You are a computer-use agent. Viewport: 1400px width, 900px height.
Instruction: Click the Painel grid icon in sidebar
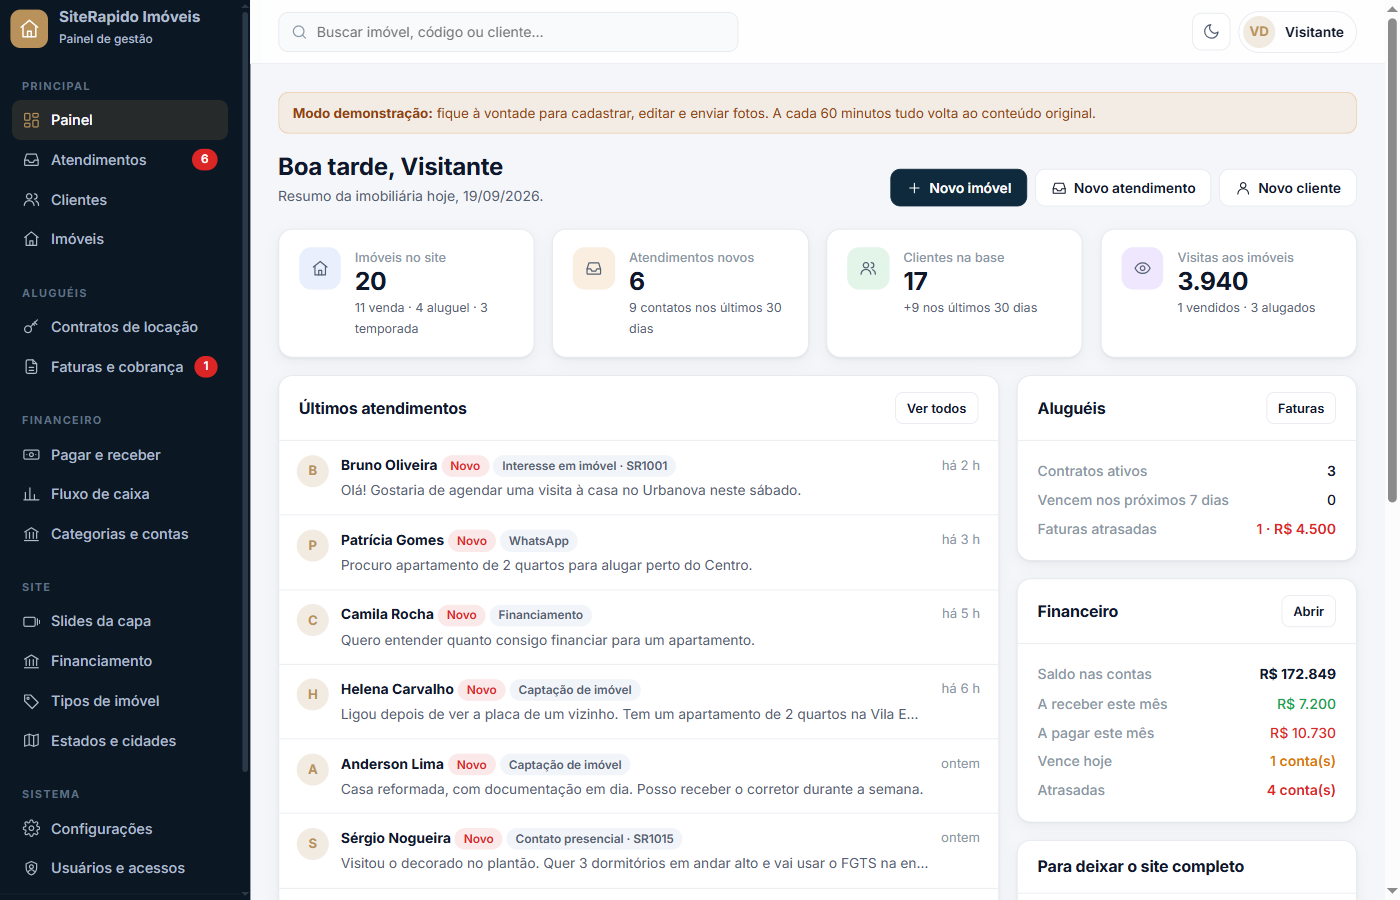point(31,120)
